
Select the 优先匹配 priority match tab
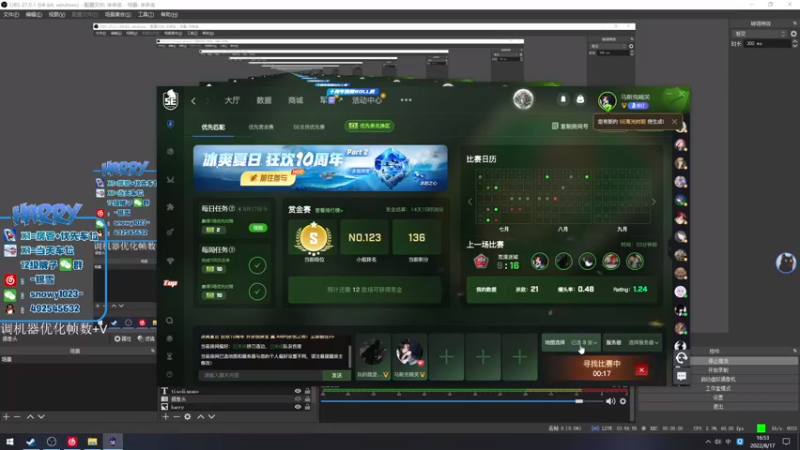pyautogui.click(x=213, y=127)
